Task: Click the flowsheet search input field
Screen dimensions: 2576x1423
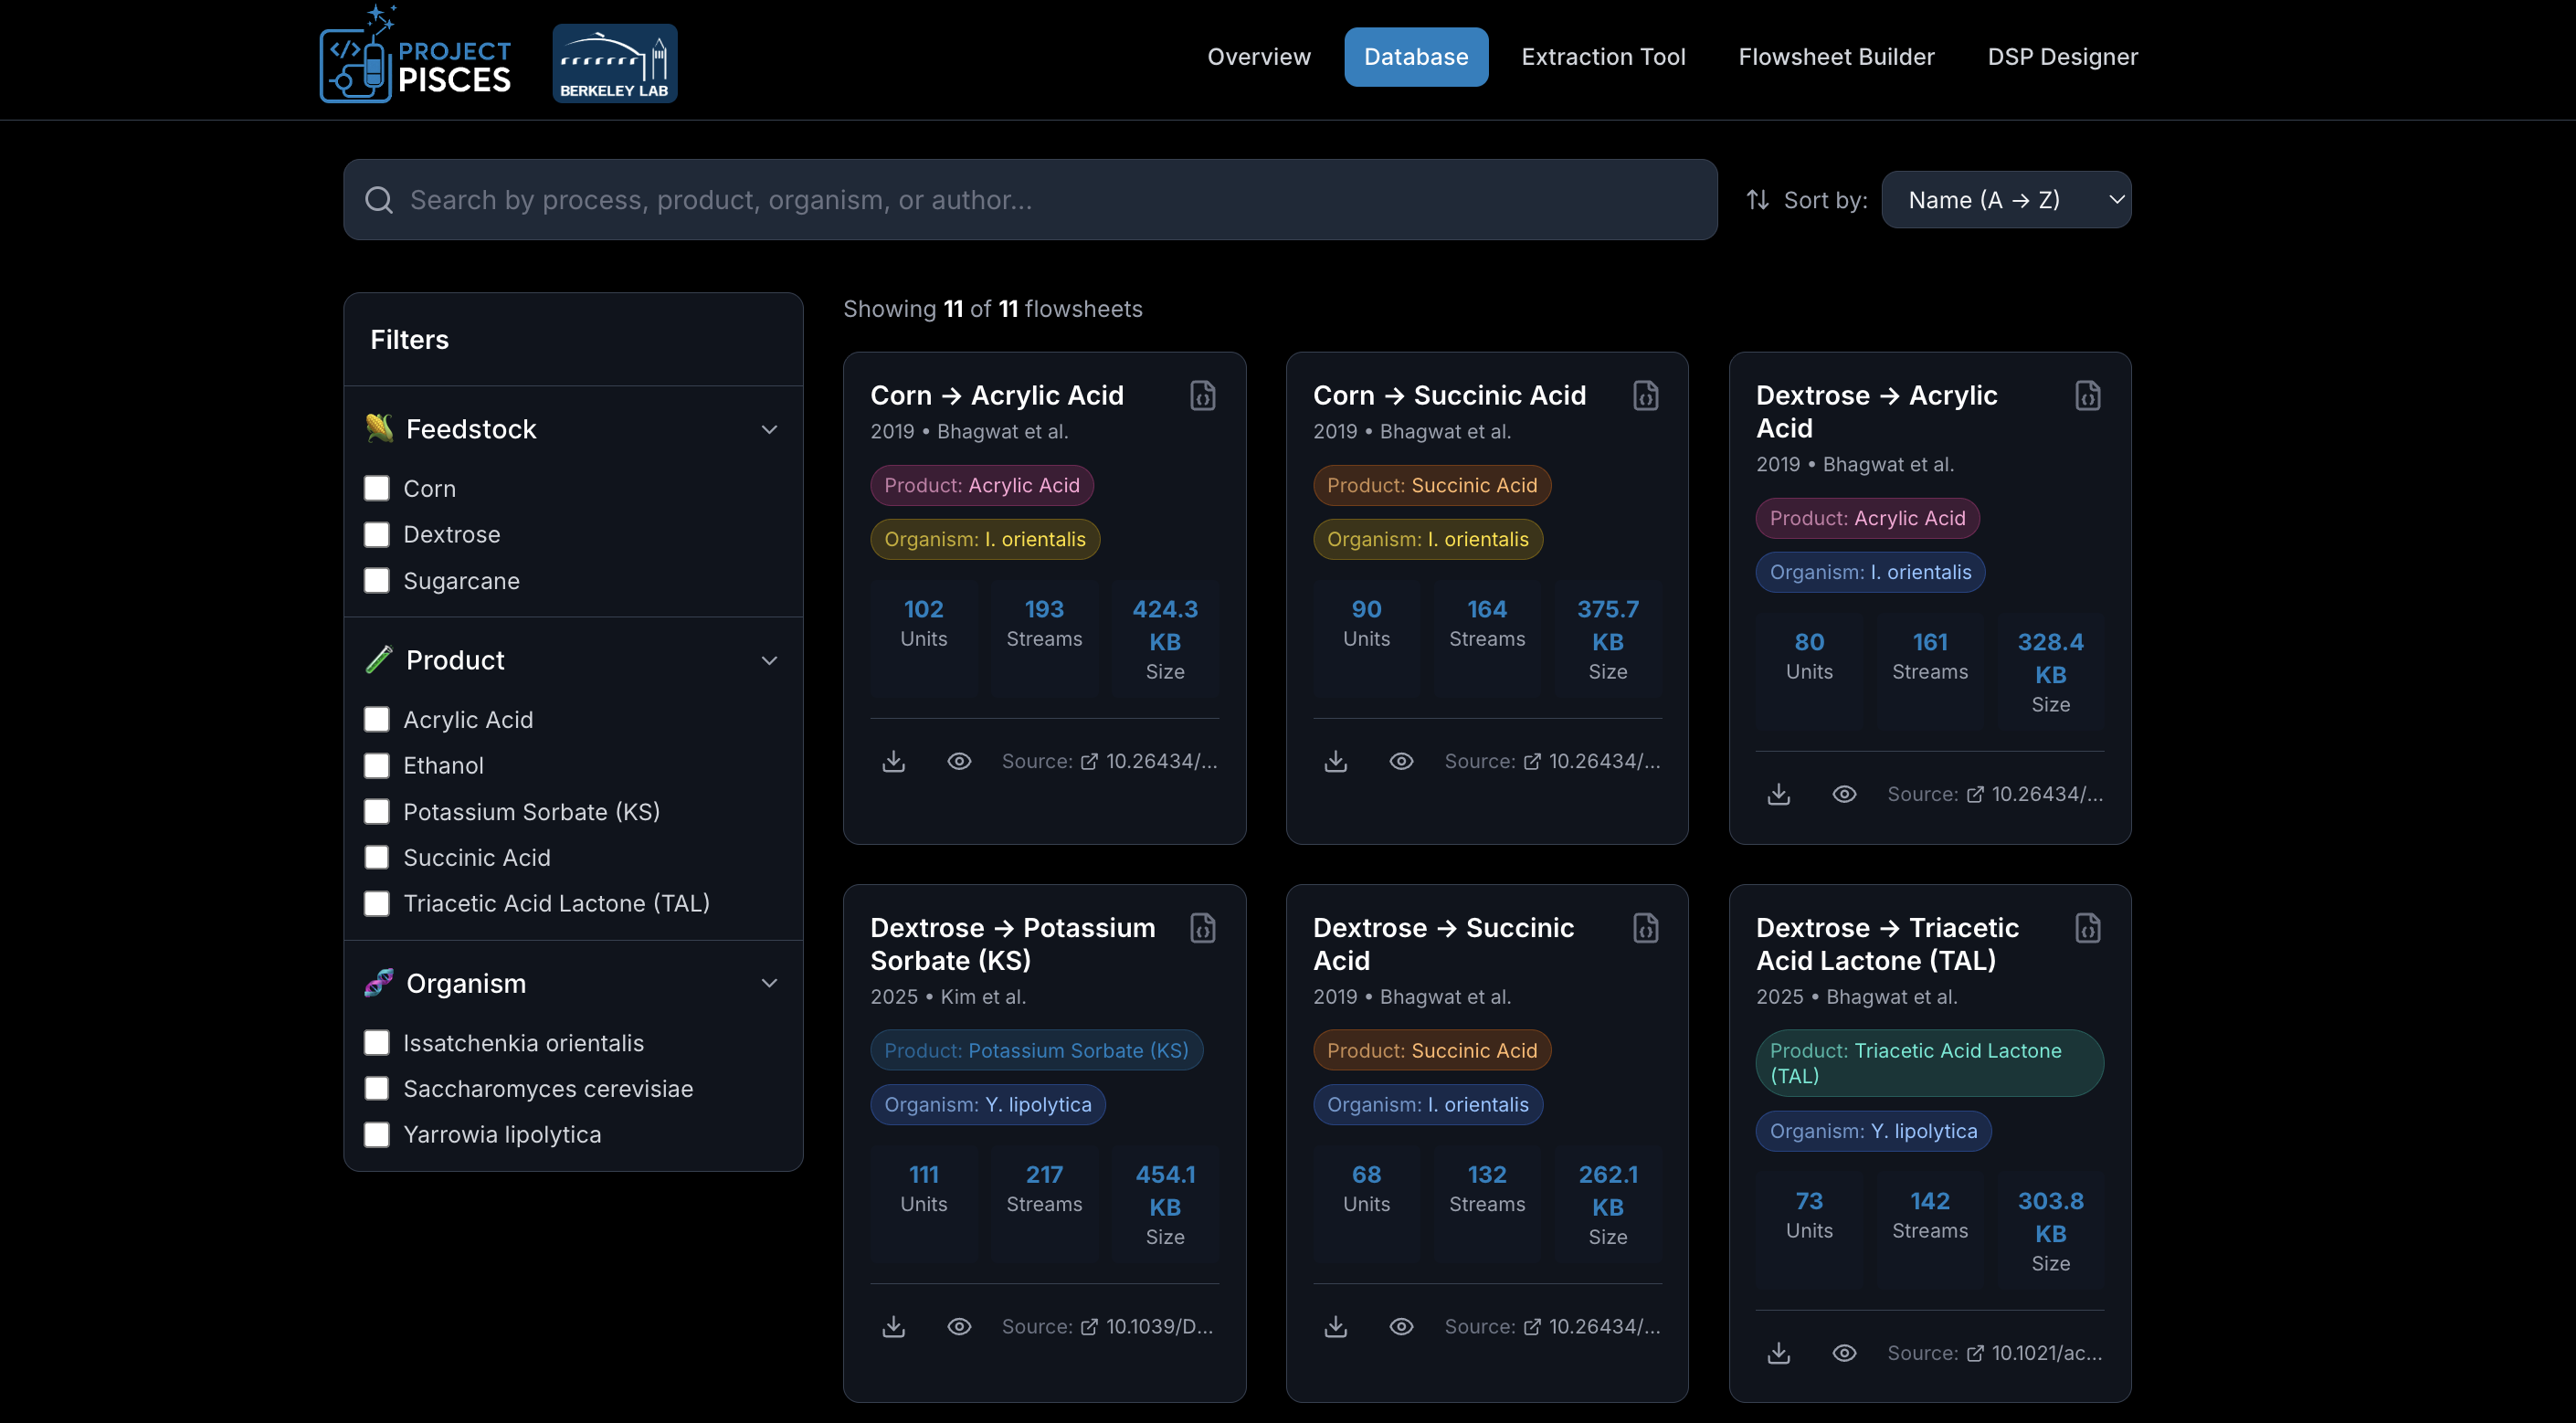Action: [x=1030, y=200]
